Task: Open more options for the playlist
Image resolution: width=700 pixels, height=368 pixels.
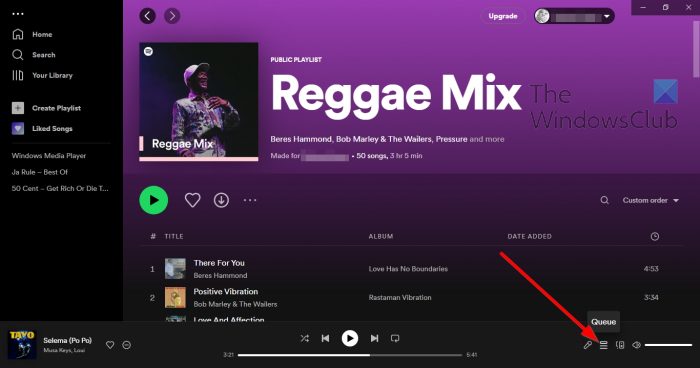Action: 250,200
